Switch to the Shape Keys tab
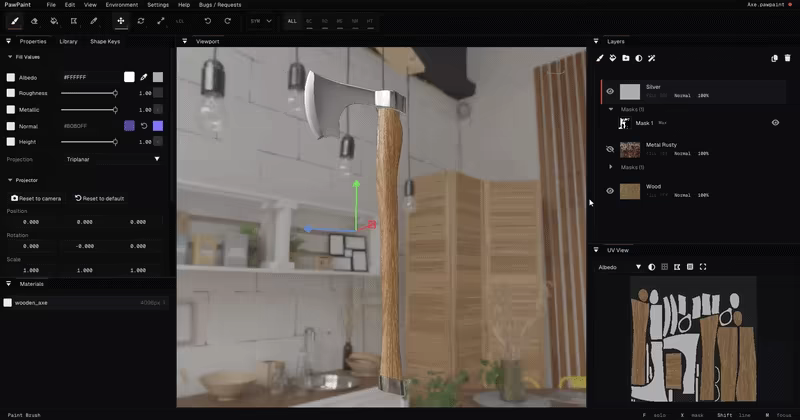 pos(105,41)
